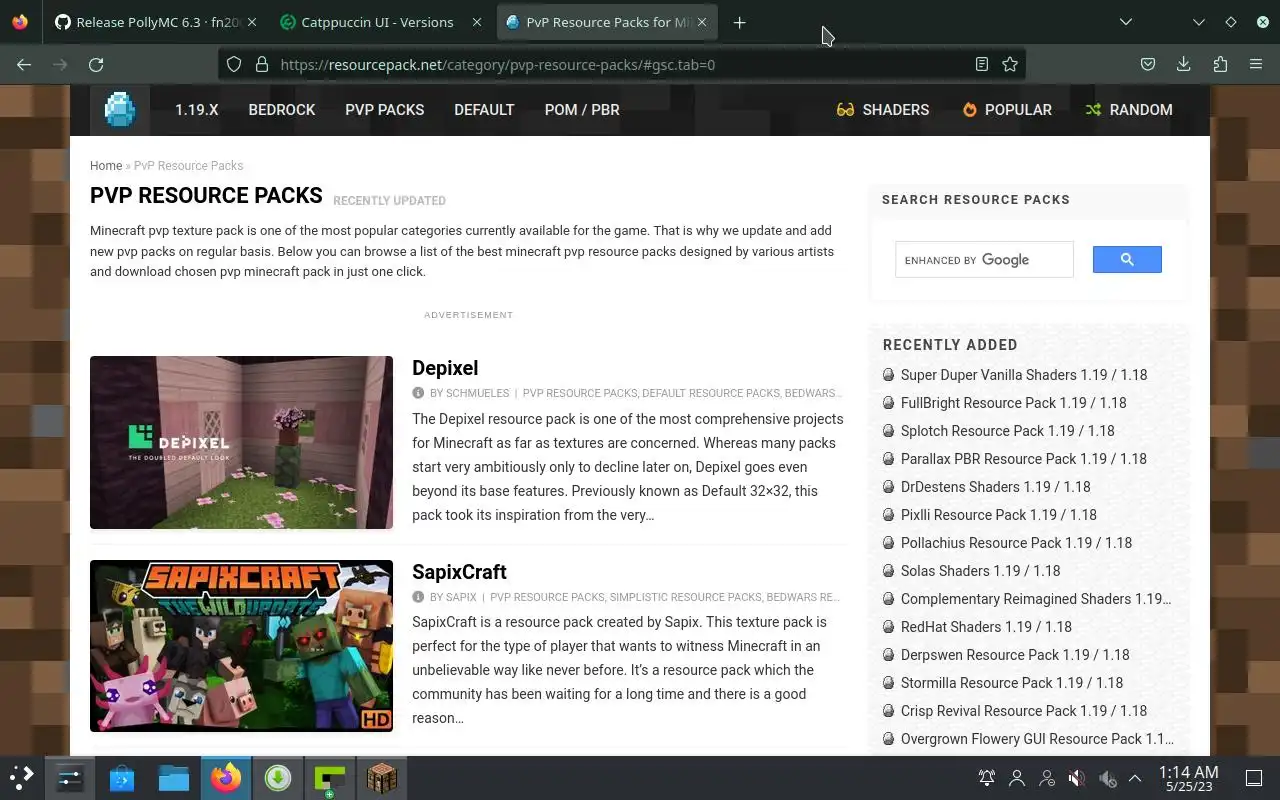Screen dimensions: 1280x800
Task: Select the PvP Resource Packs tab
Action: [x=607, y=22]
